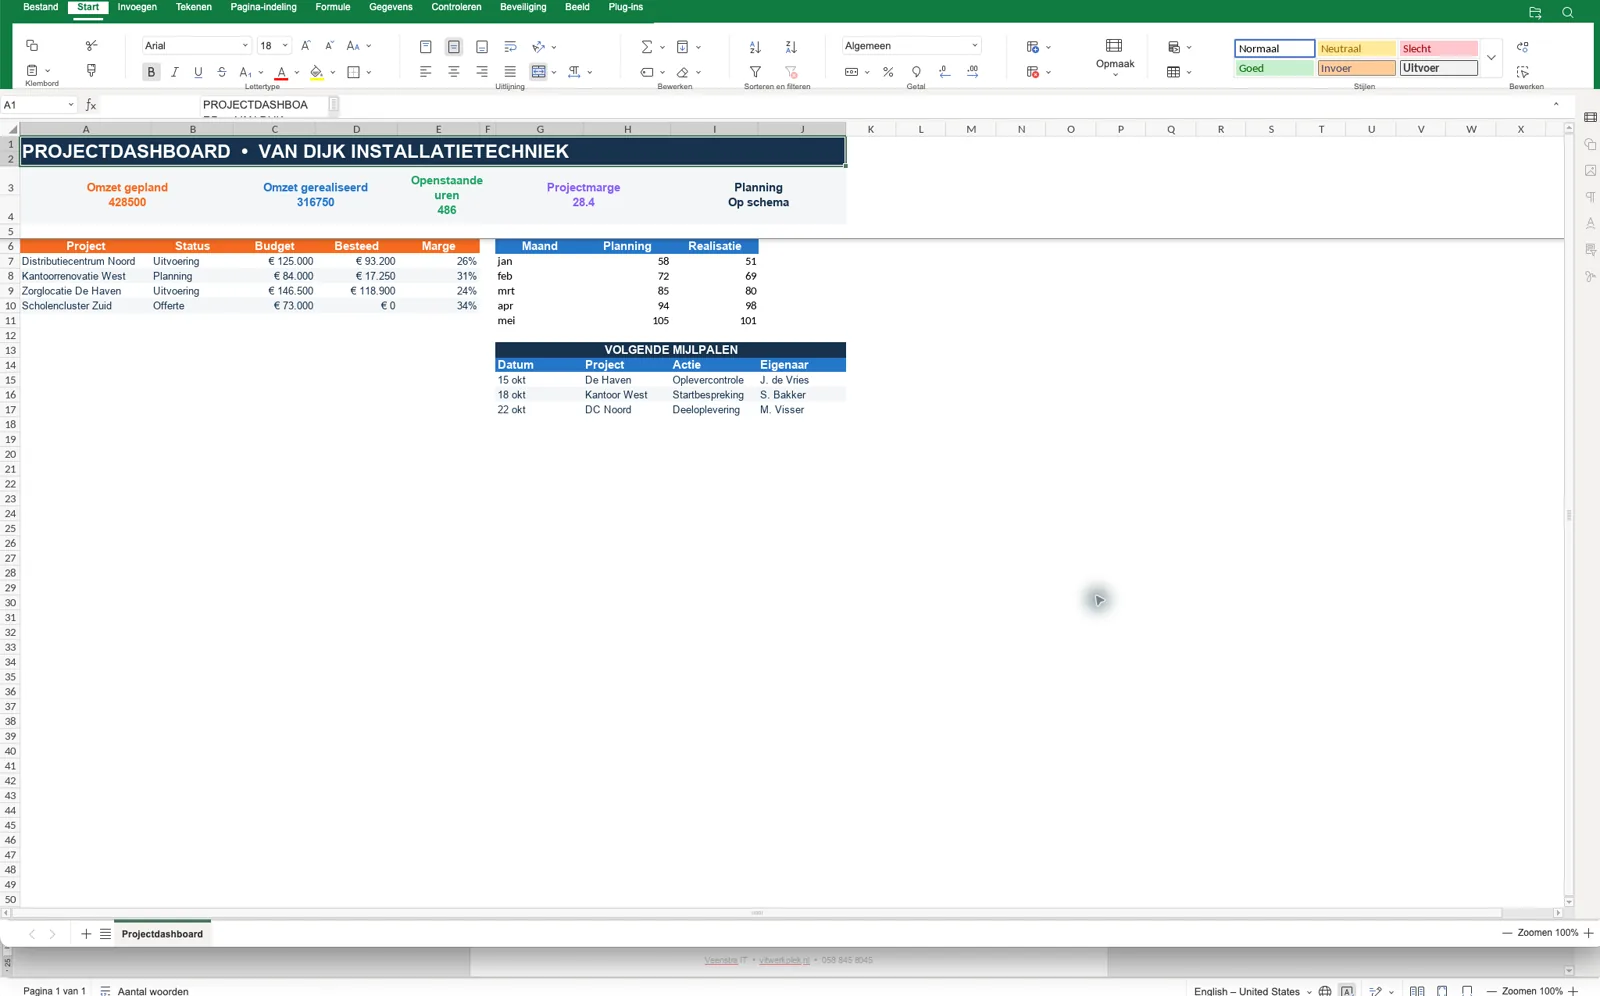The image size is (1600, 996).
Task: Toggle center horizontal alignment
Action: (x=454, y=72)
